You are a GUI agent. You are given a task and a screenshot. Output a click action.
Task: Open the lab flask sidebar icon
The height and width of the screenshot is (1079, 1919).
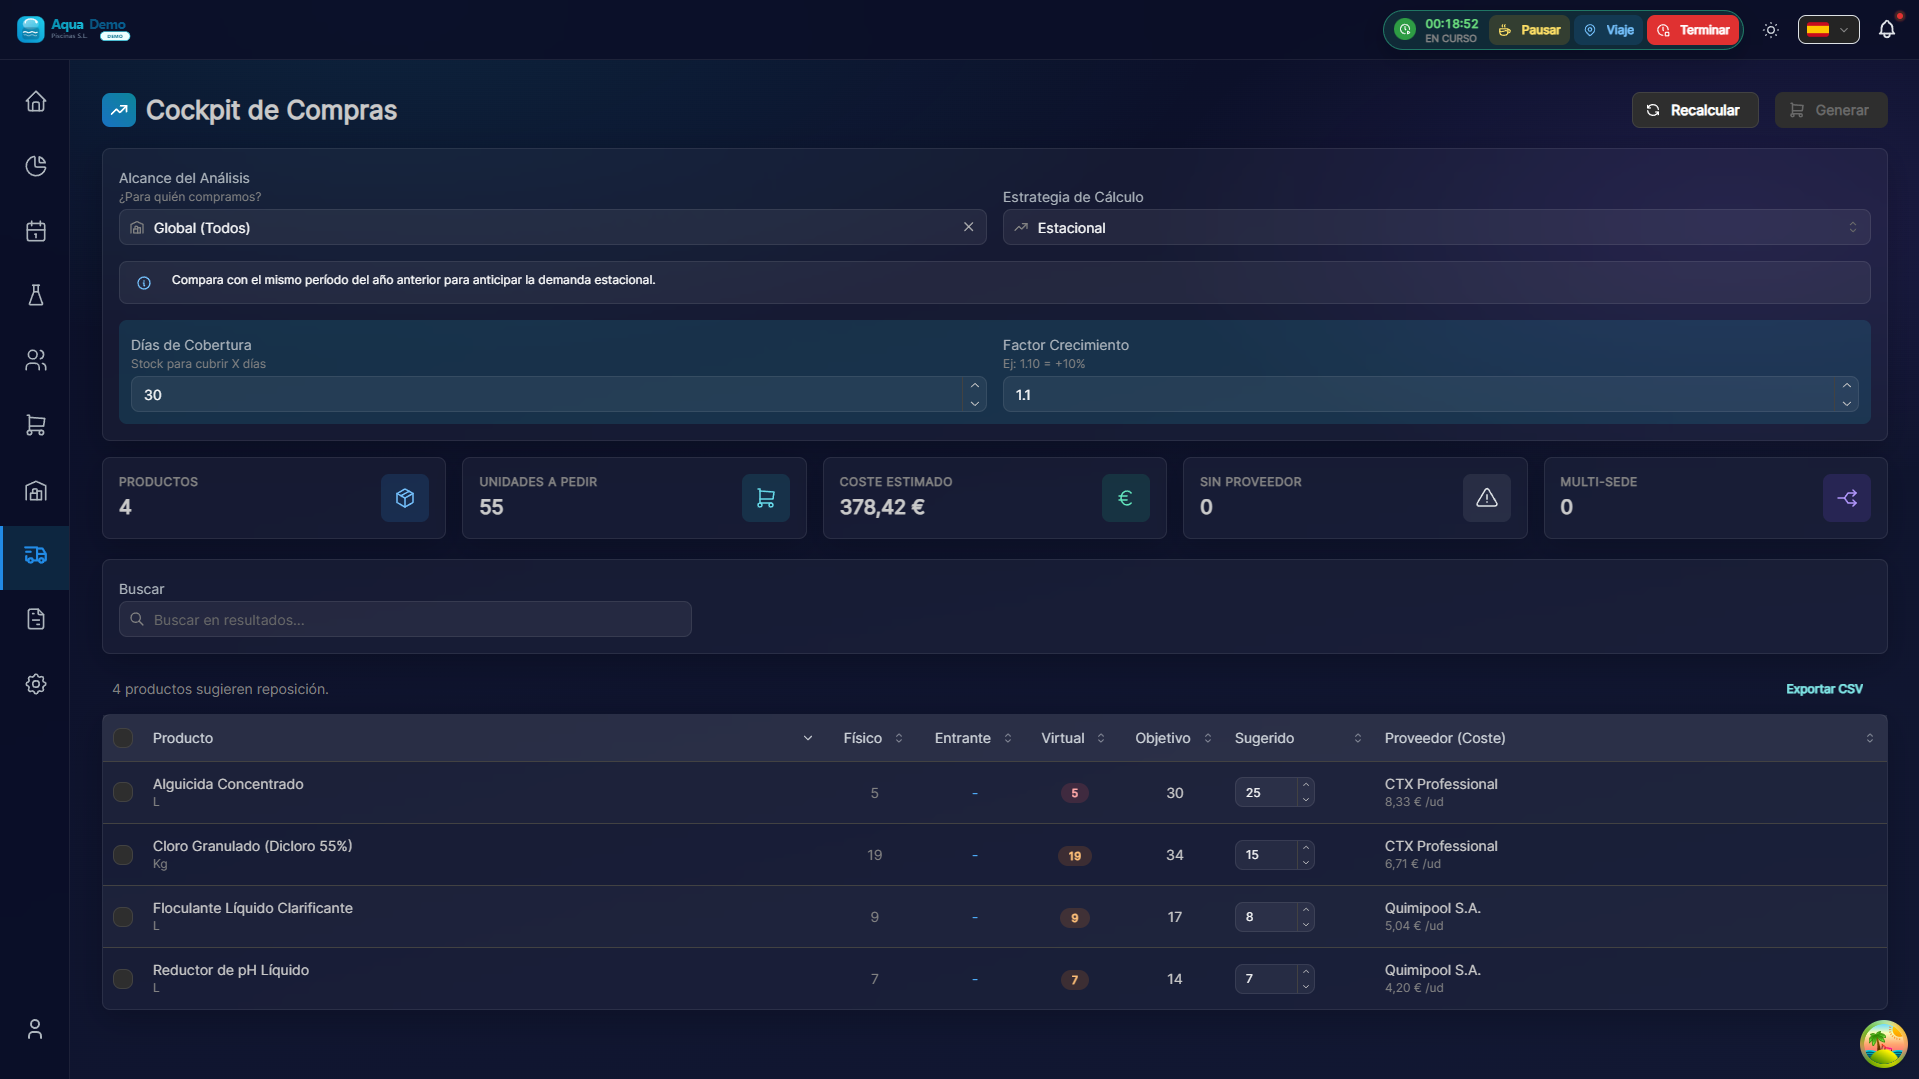click(36, 295)
